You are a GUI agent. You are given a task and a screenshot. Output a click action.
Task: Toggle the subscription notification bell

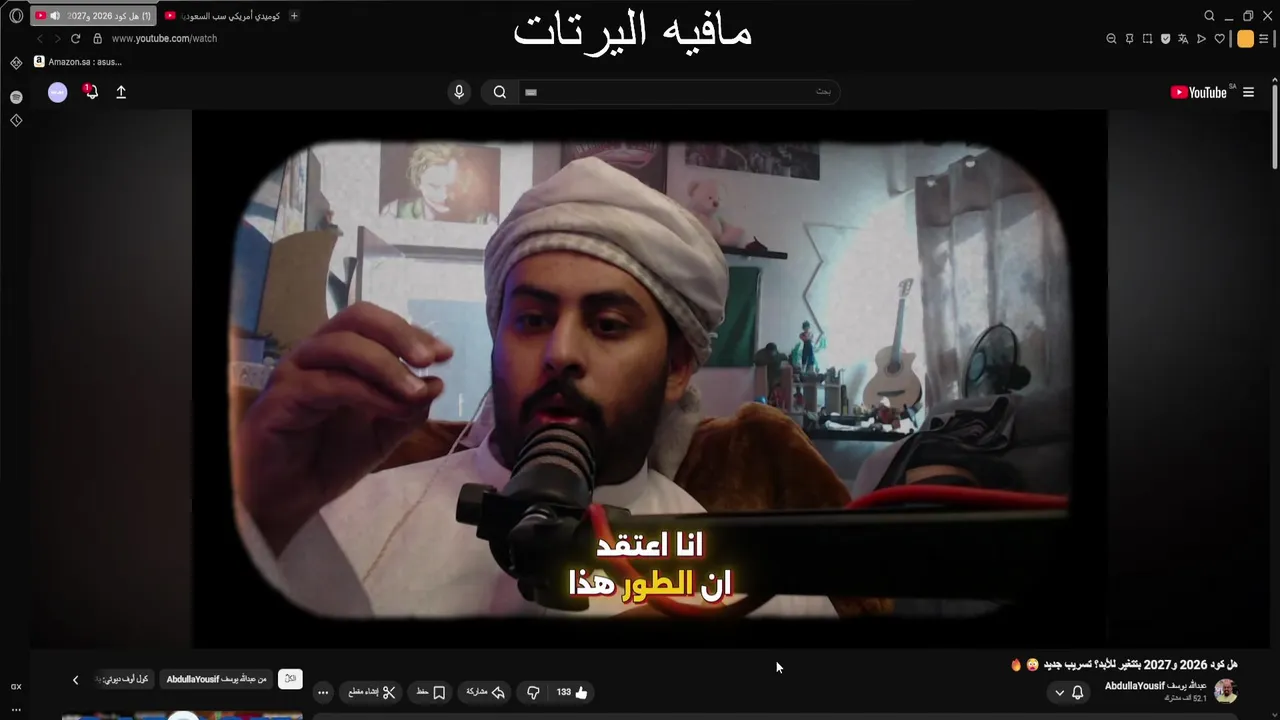click(x=1068, y=692)
